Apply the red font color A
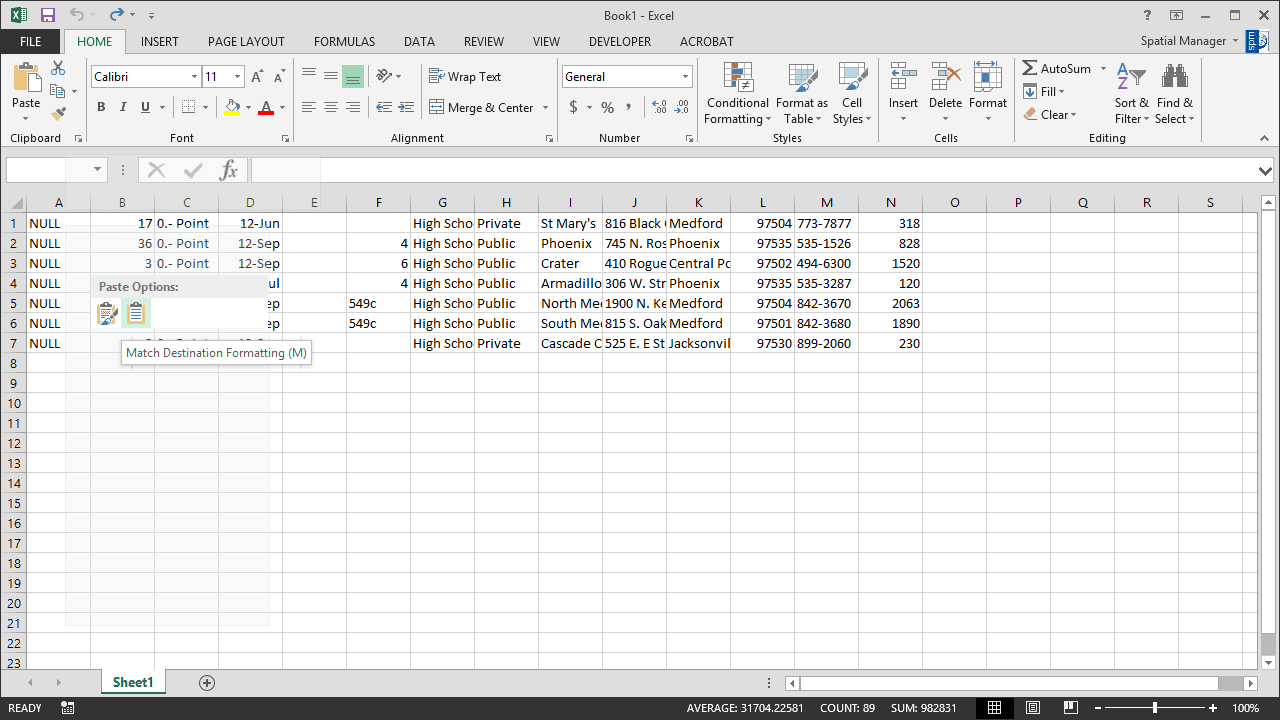The height and width of the screenshot is (720, 1280). [x=266, y=107]
